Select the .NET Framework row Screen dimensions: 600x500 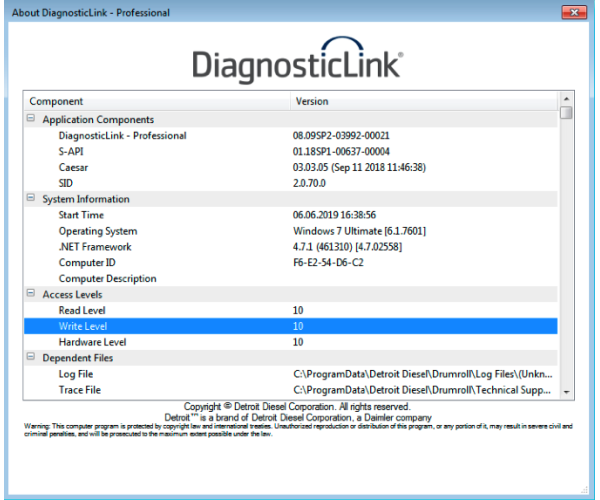coord(291,247)
